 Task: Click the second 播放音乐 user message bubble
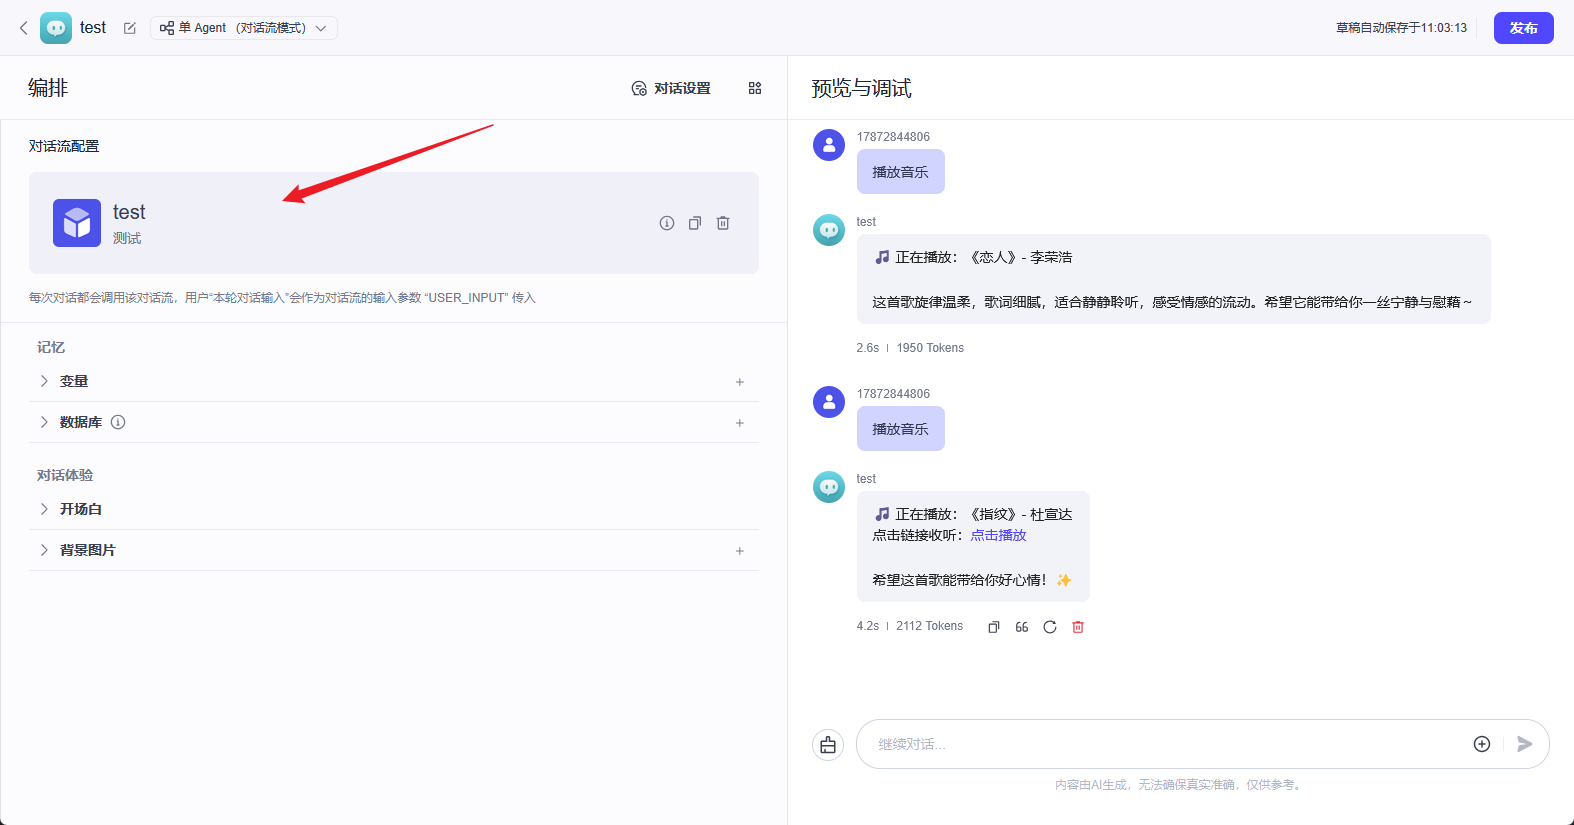901,429
